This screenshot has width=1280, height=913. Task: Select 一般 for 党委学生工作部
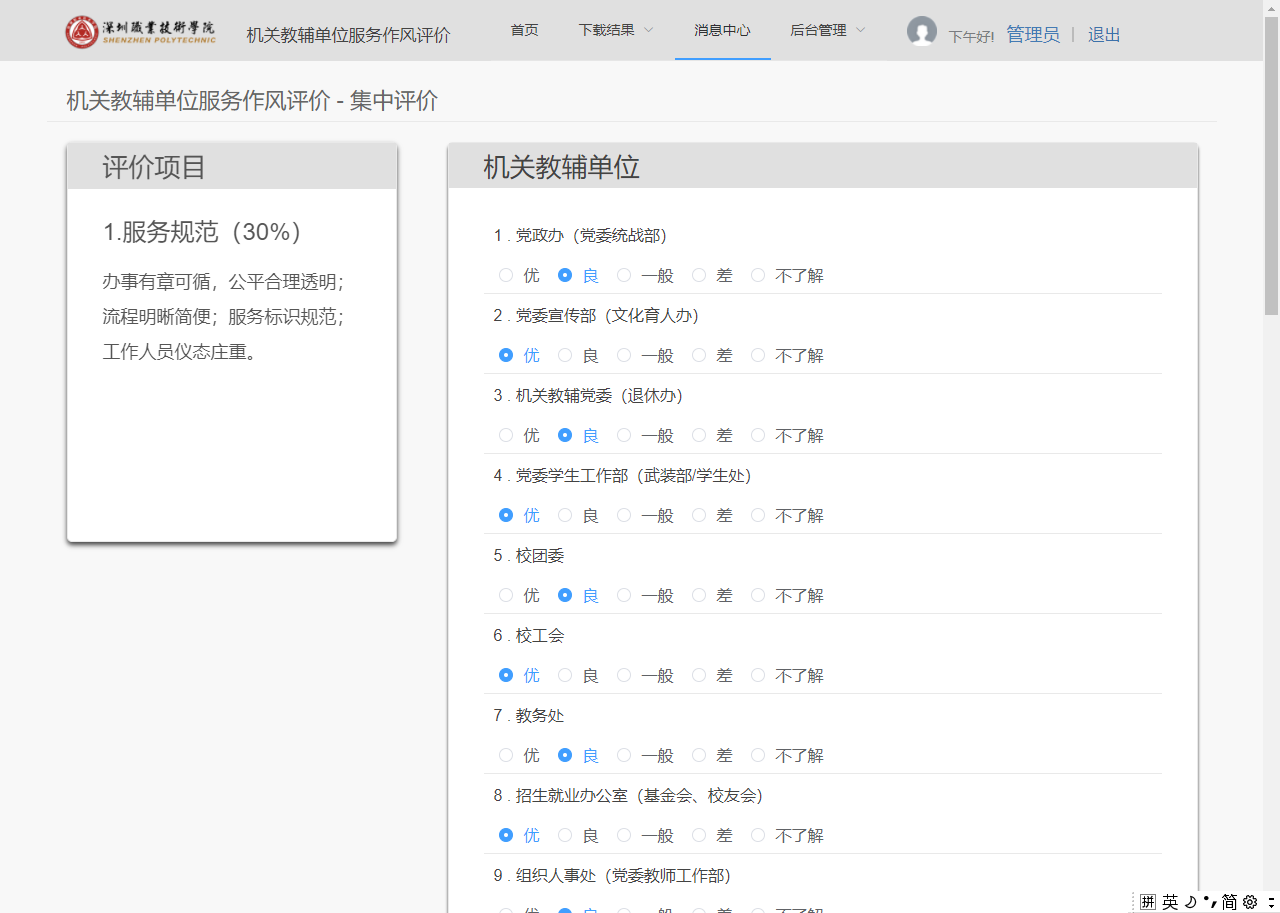(x=624, y=515)
